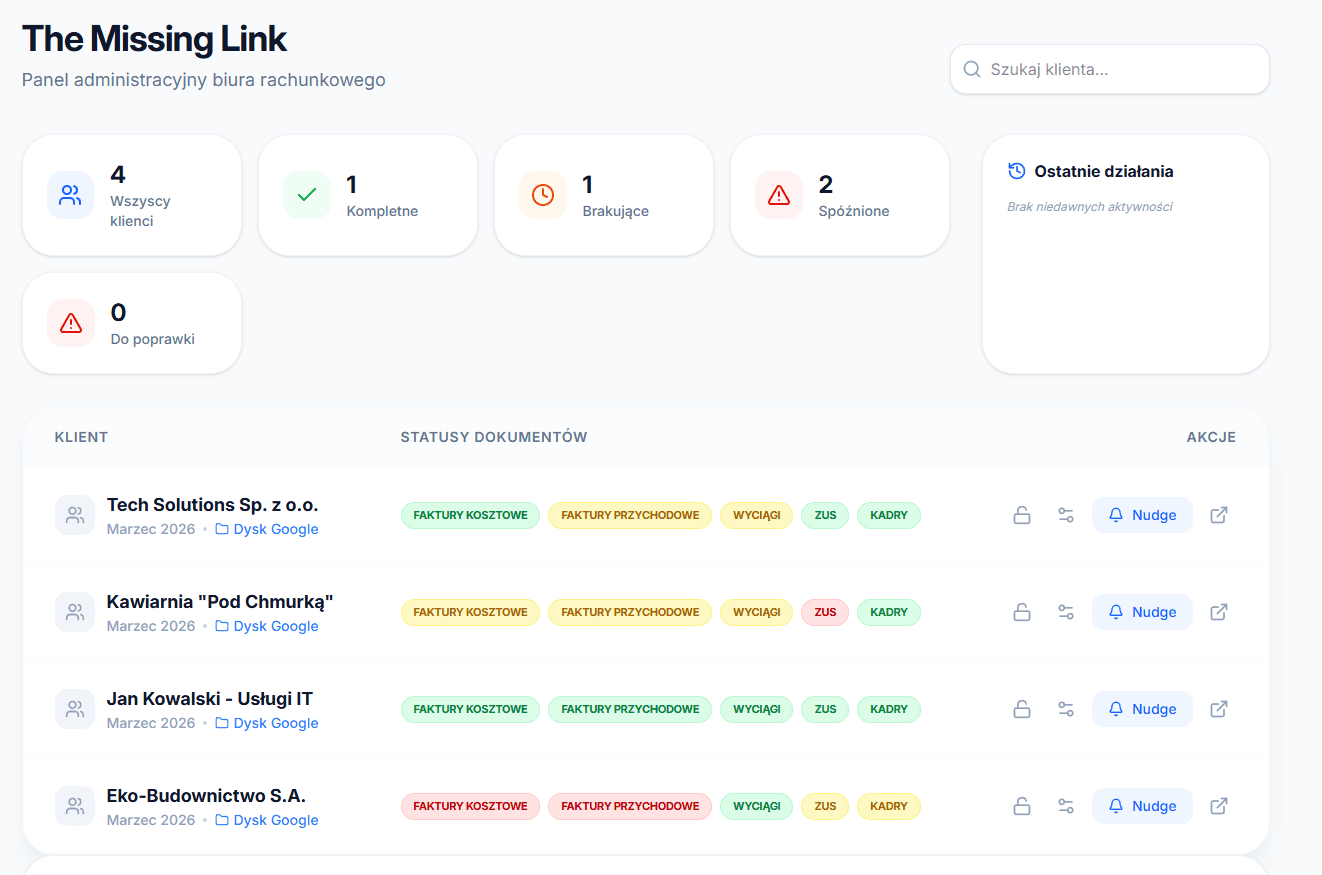Open Dysk Google link for Jan Kowalski

coord(267,723)
